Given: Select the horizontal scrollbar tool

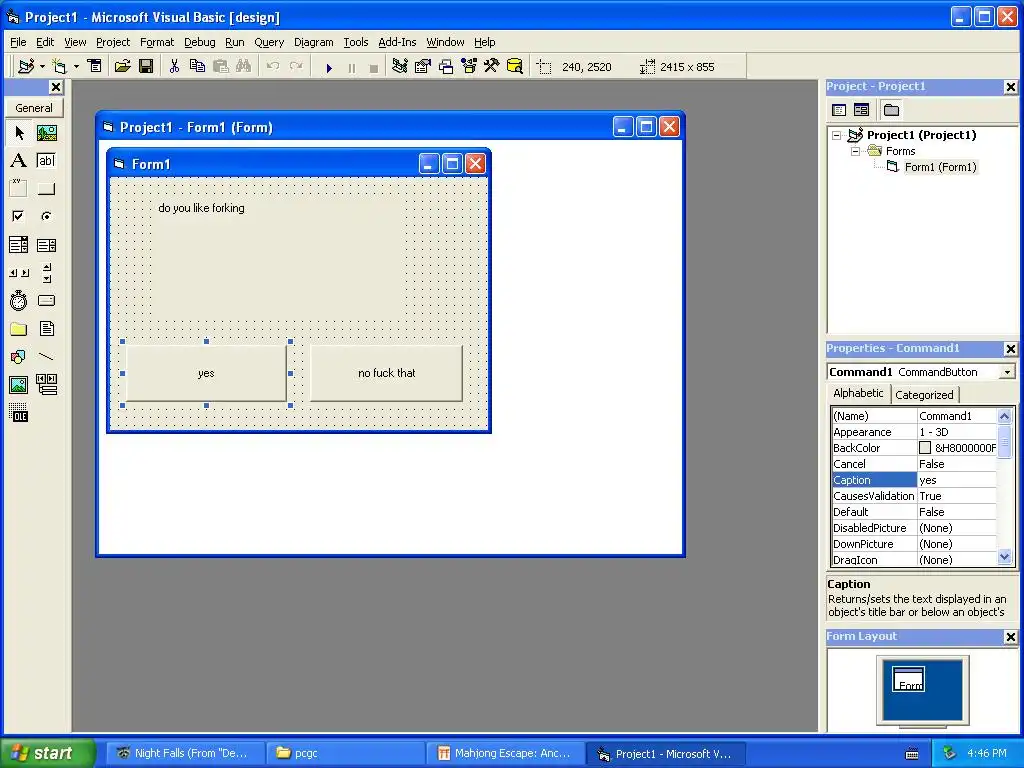Looking at the screenshot, I should (x=19, y=273).
